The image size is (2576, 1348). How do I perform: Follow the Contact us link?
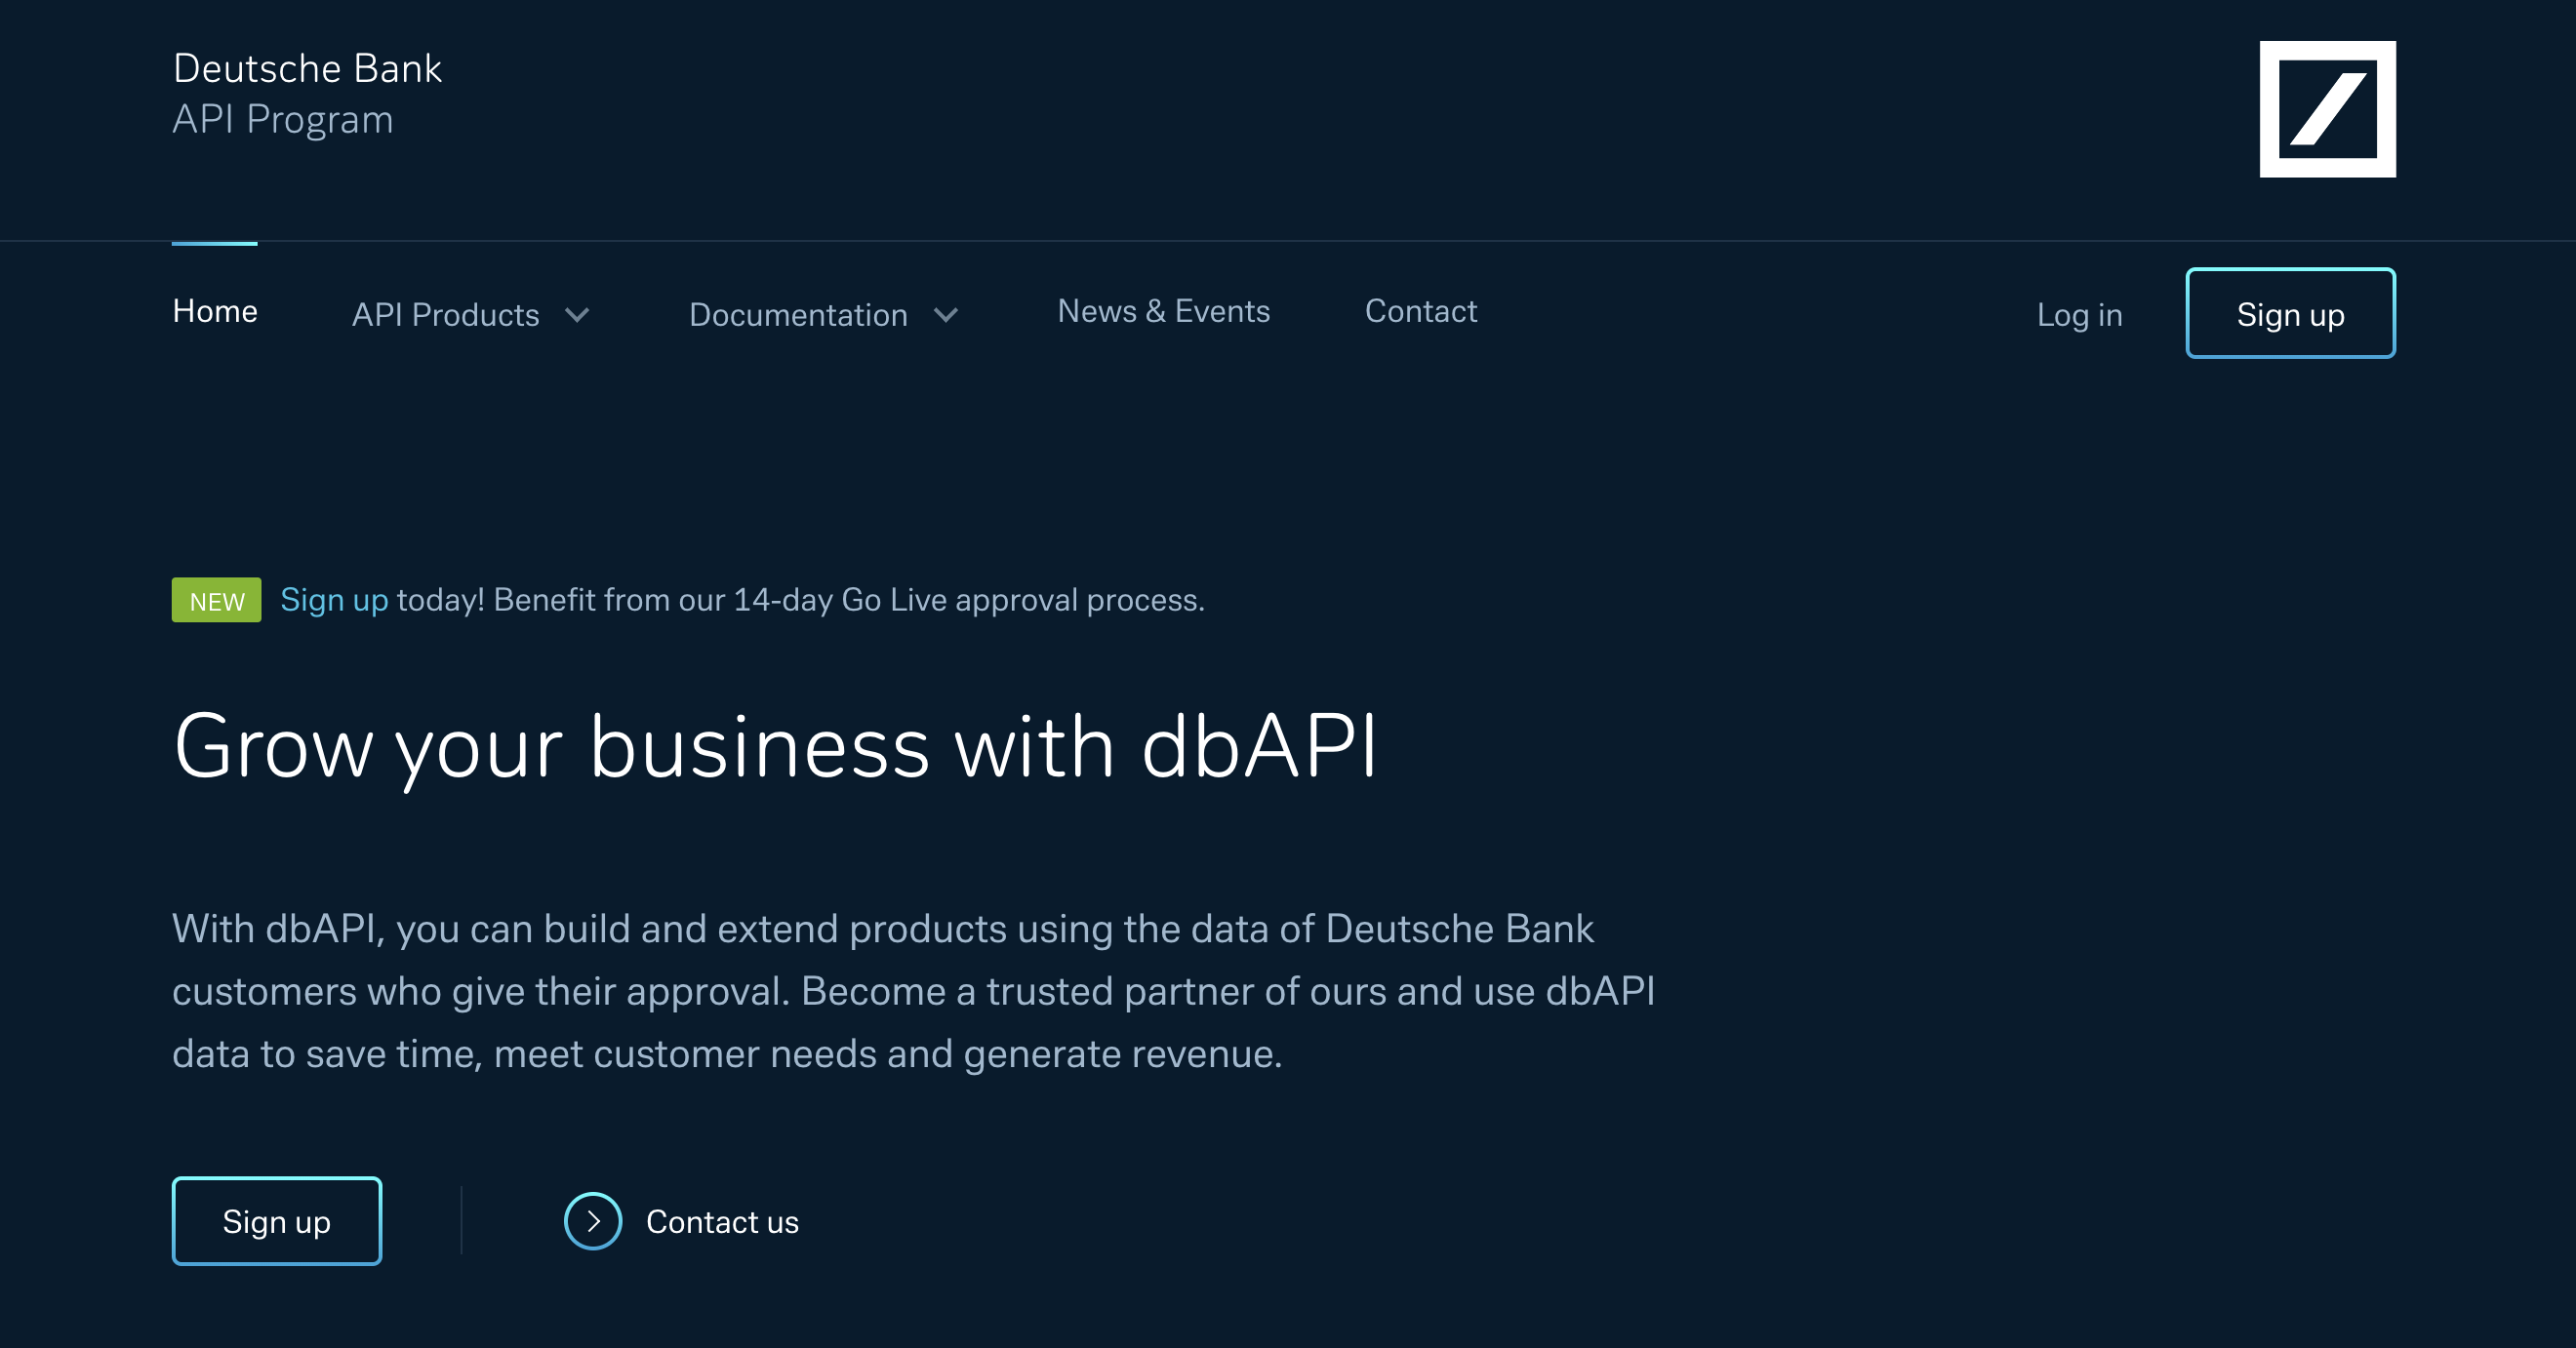coord(722,1221)
